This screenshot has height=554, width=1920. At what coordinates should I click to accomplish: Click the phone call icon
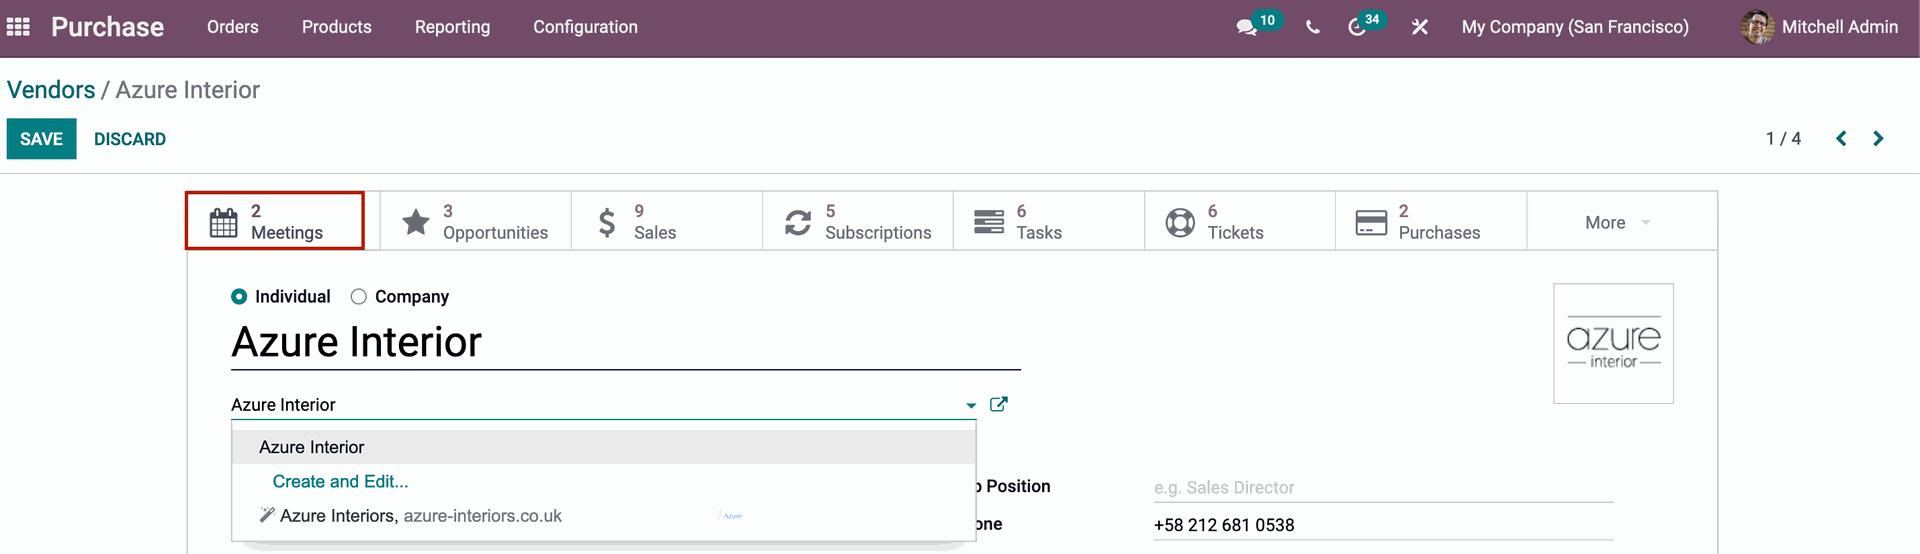[x=1313, y=27]
